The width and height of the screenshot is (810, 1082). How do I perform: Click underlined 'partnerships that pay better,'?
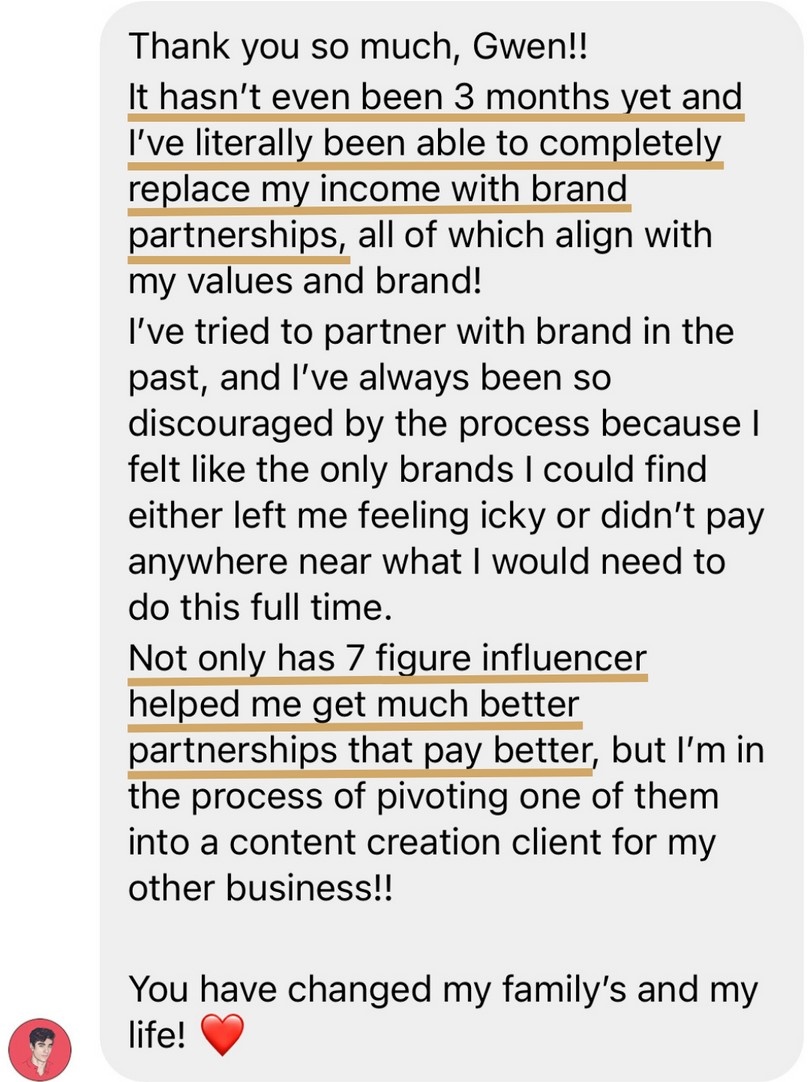[362, 751]
